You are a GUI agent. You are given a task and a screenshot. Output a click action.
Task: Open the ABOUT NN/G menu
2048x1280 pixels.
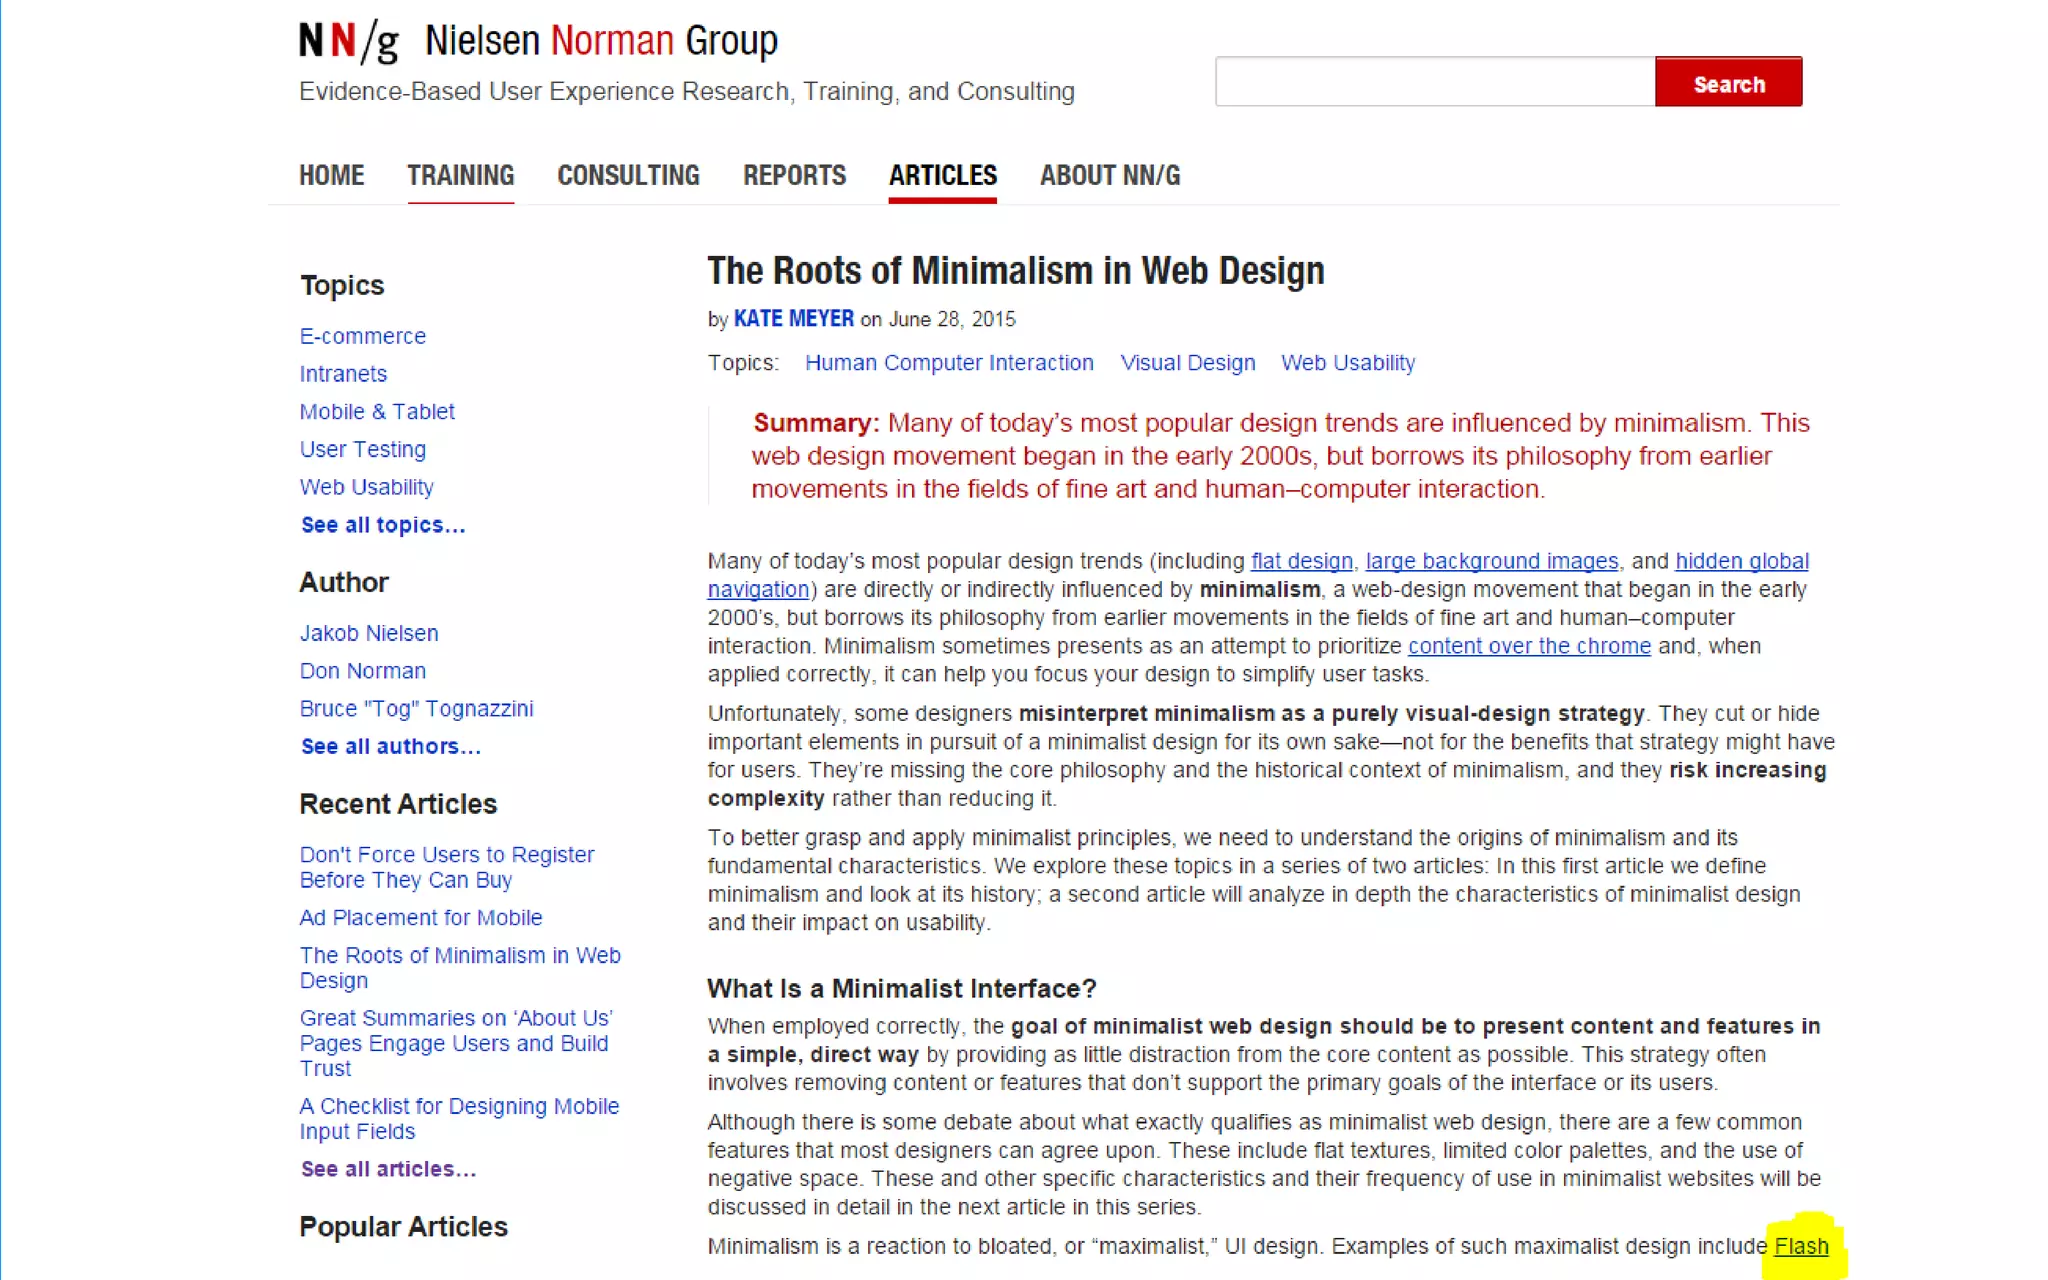1109,176
